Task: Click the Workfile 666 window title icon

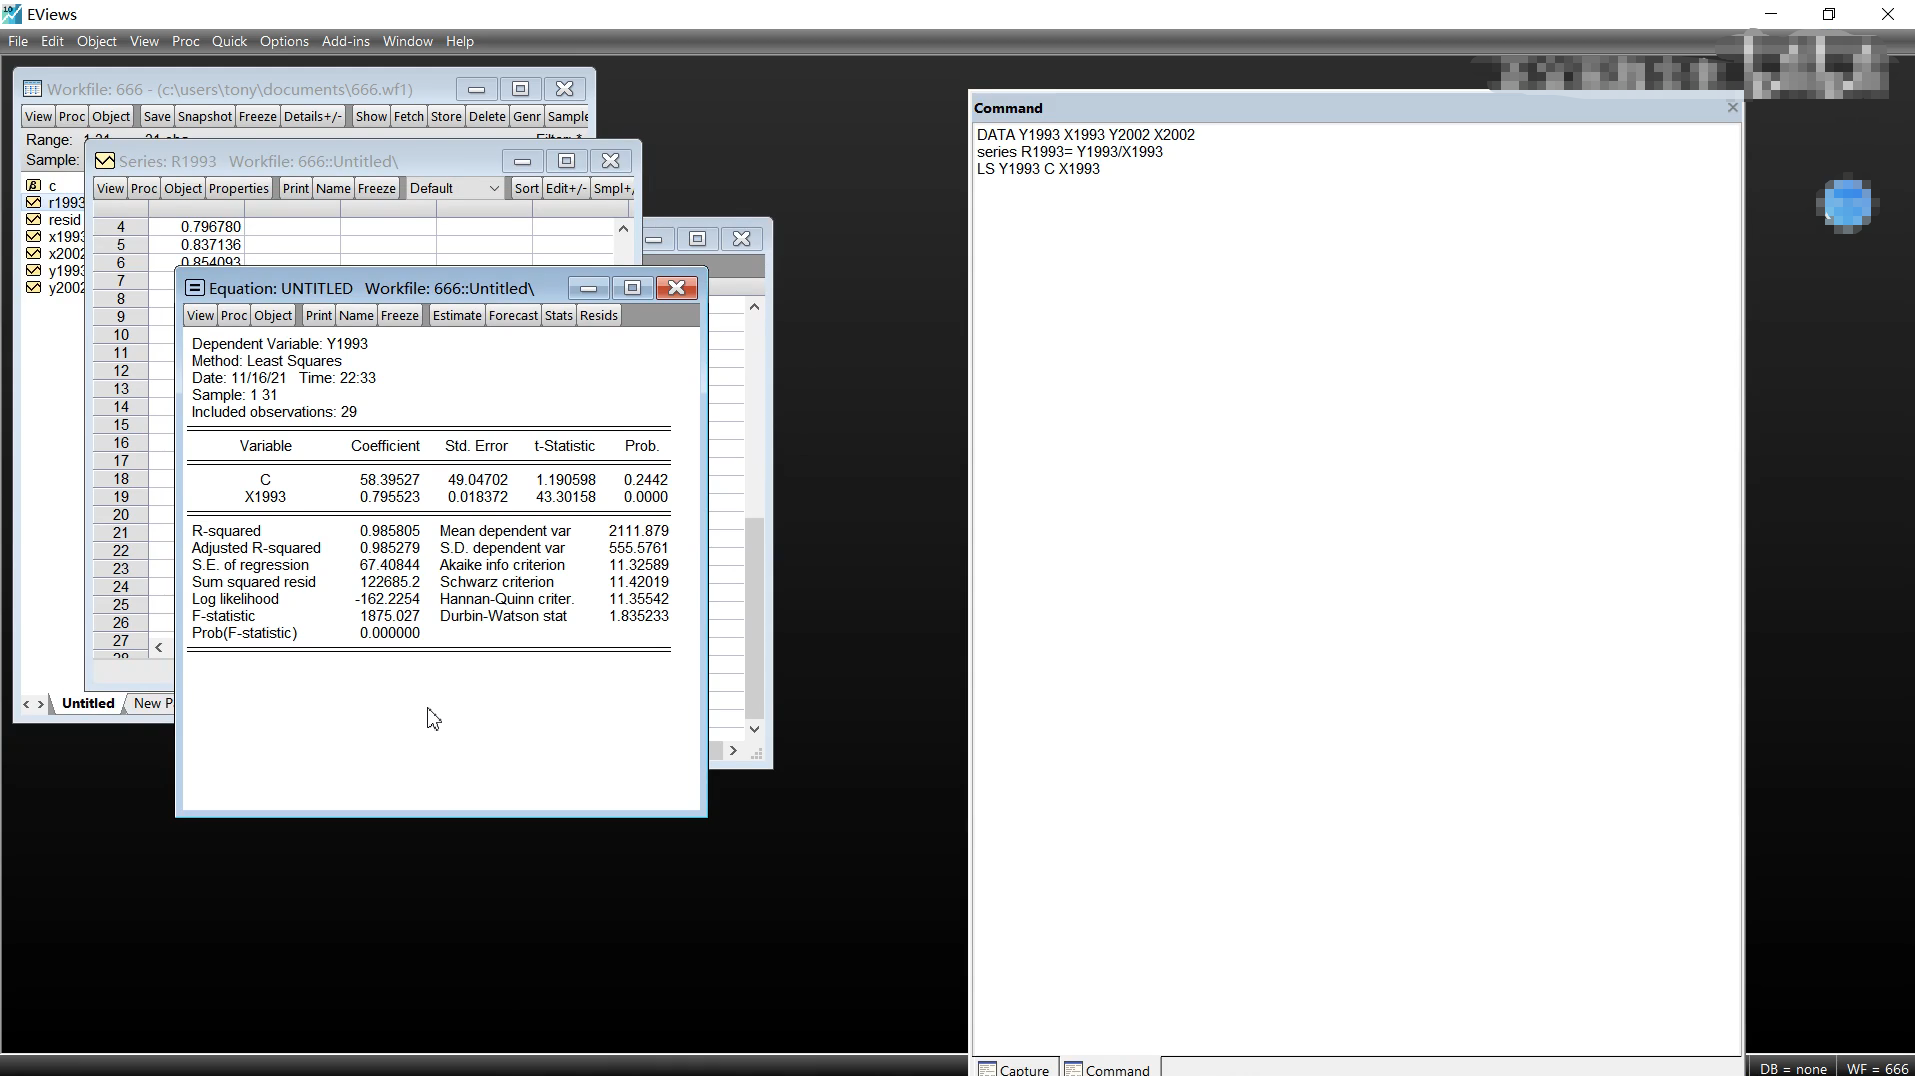Action: click(x=32, y=89)
